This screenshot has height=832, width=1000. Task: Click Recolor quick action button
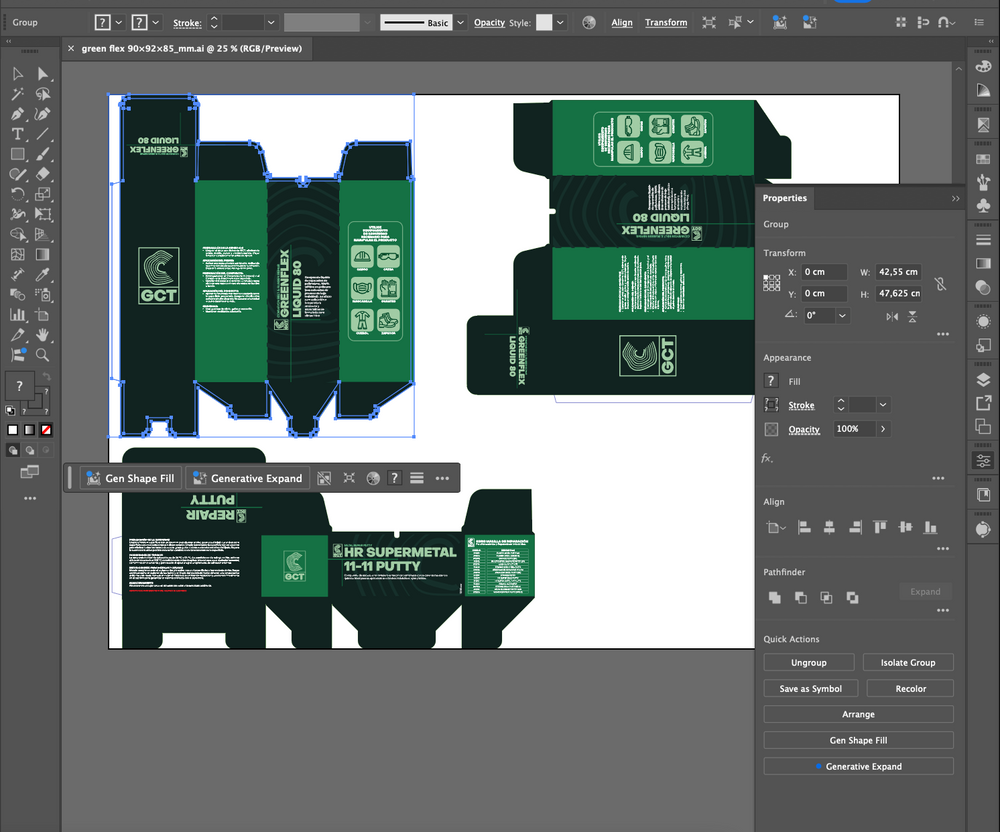[911, 689]
